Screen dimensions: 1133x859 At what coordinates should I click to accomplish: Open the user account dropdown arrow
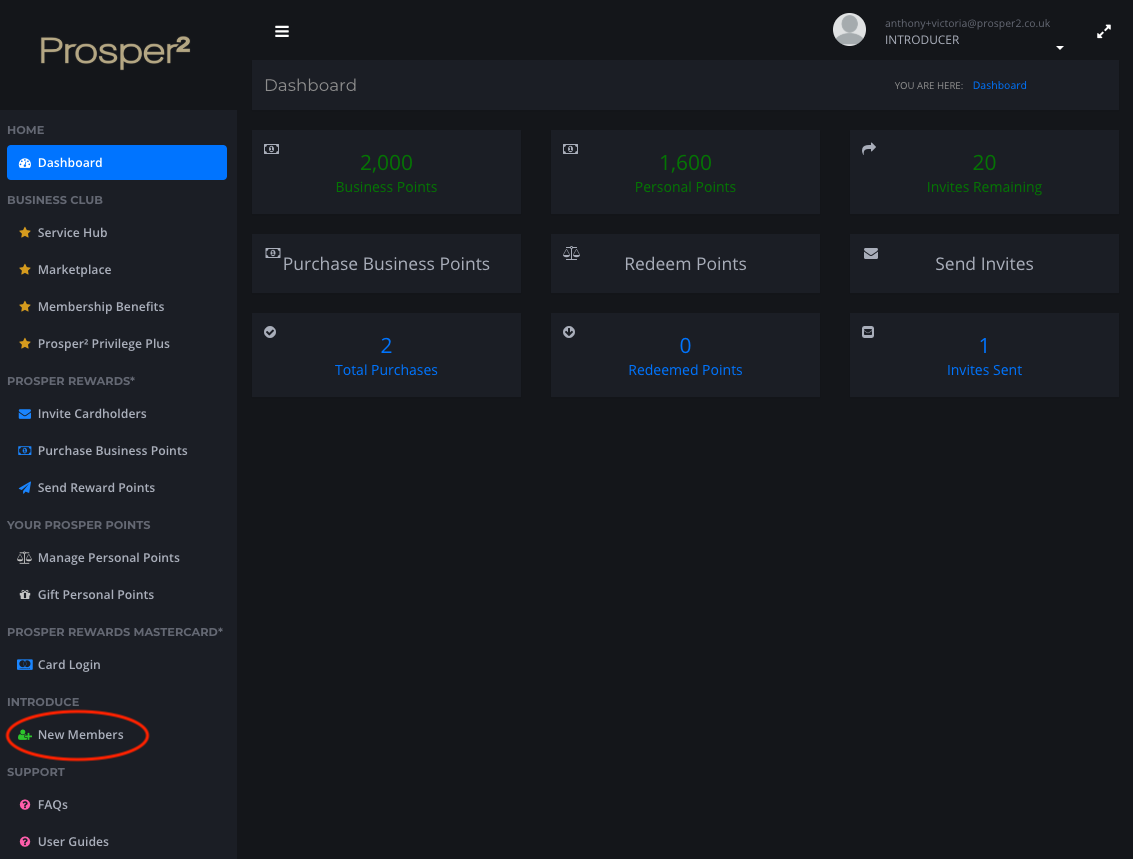click(1059, 48)
